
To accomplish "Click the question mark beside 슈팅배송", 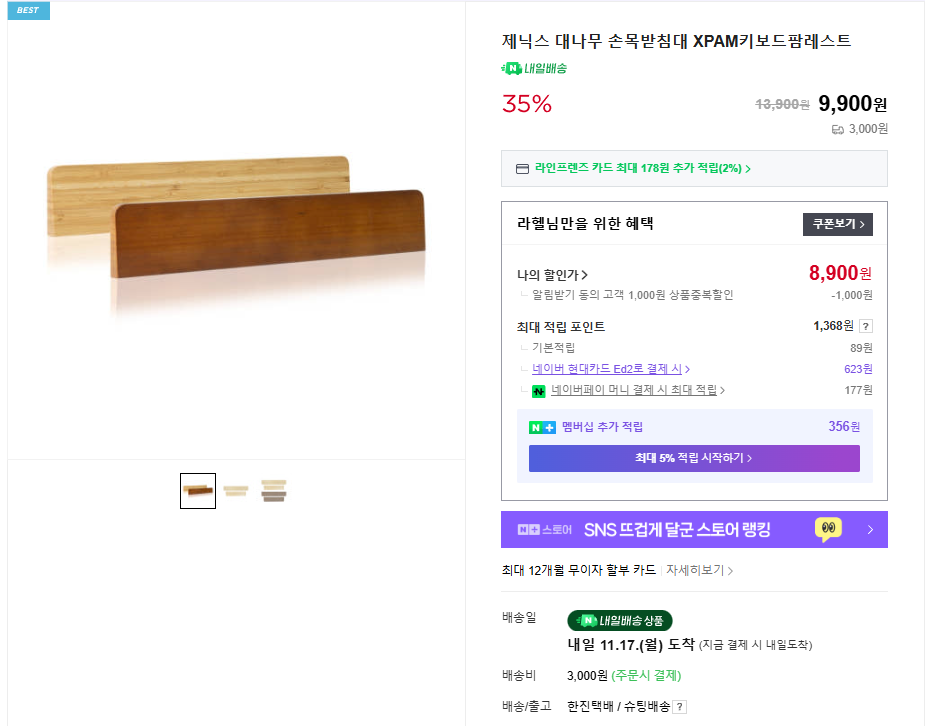I will [680, 707].
